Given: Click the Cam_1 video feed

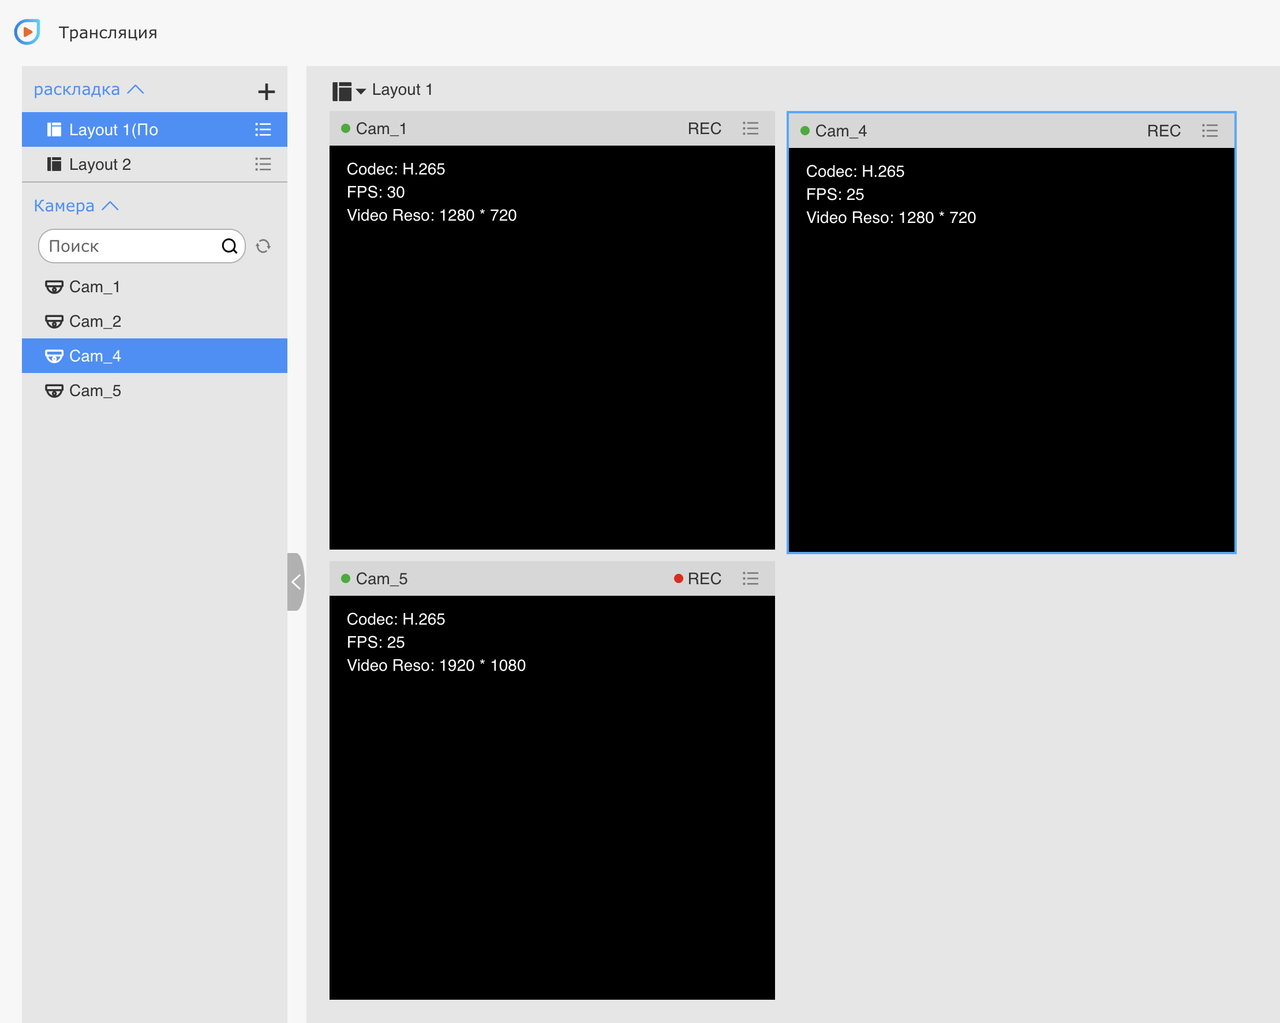Looking at the screenshot, I should click(x=552, y=348).
